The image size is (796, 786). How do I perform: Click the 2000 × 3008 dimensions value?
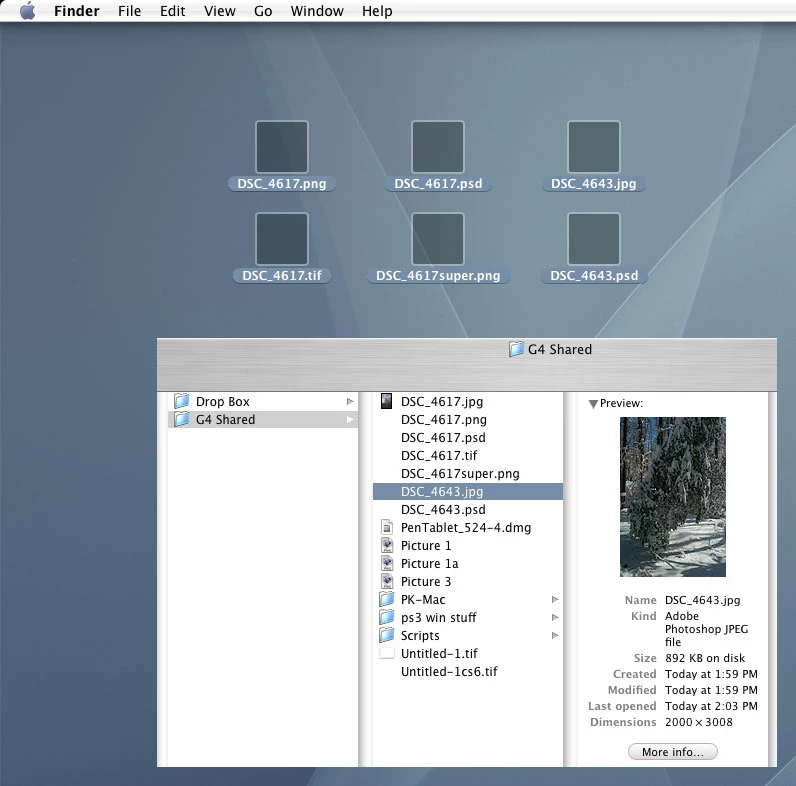tap(699, 722)
